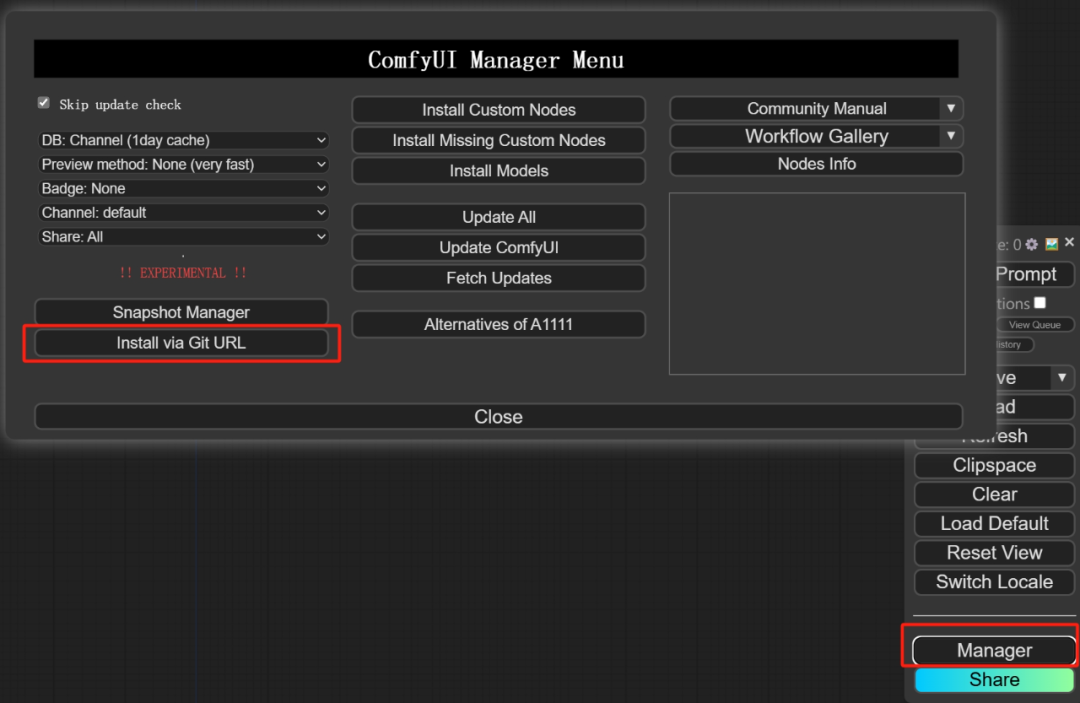Open Share: All dropdown

(x=183, y=236)
